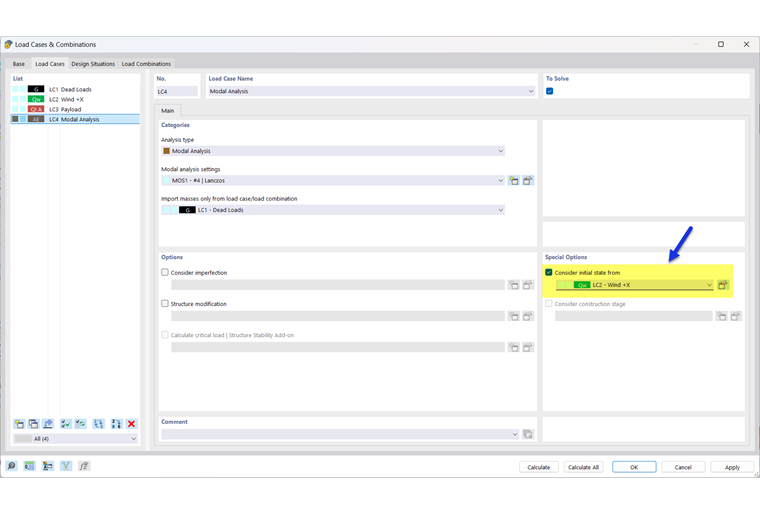Click the renumber load cases icon

click(x=116, y=424)
